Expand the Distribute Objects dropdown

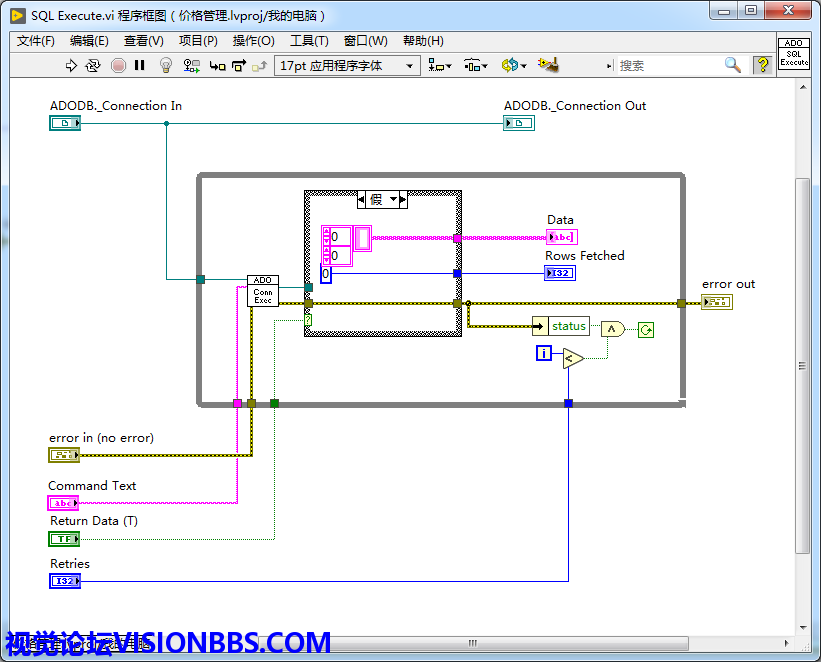[x=476, y=65]
